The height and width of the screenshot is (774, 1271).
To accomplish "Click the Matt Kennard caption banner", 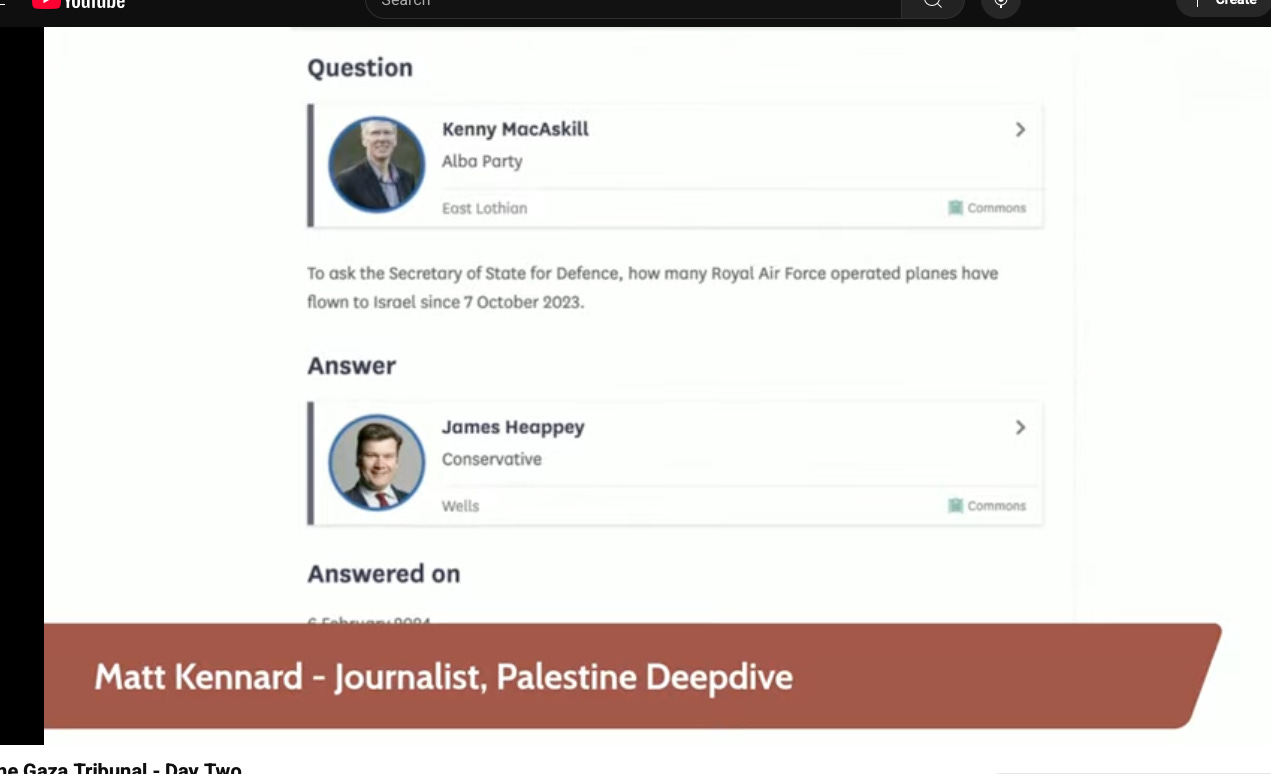I will coord(633,677).
